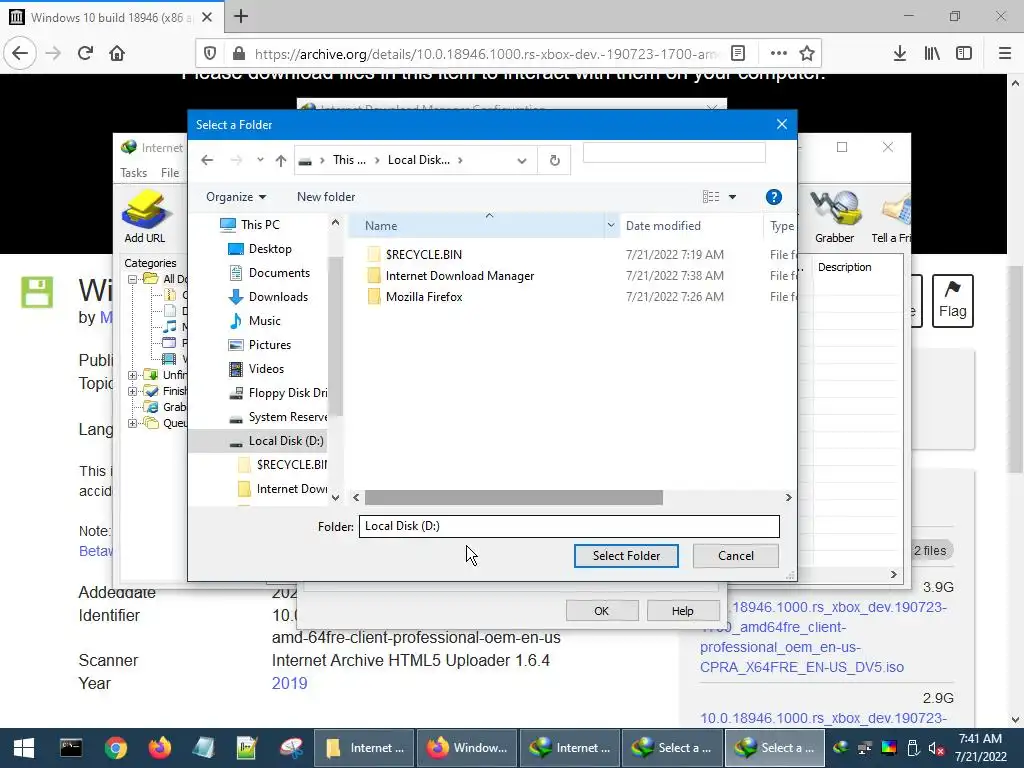Expand the Finished category in IDM

click(133, 391)
